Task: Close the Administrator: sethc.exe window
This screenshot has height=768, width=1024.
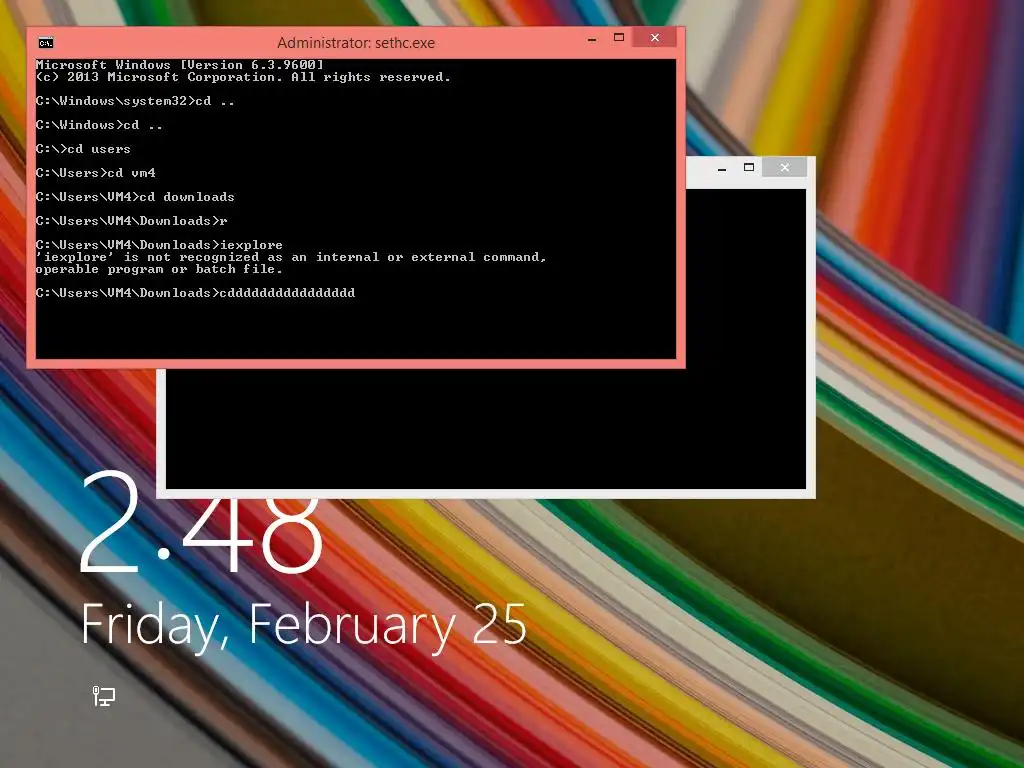Action: 655,38
